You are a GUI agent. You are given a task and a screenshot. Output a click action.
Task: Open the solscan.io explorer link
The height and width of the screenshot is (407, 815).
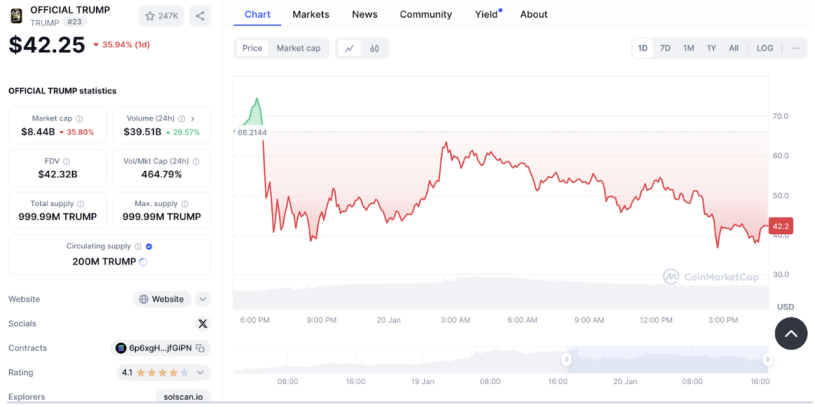183,397
